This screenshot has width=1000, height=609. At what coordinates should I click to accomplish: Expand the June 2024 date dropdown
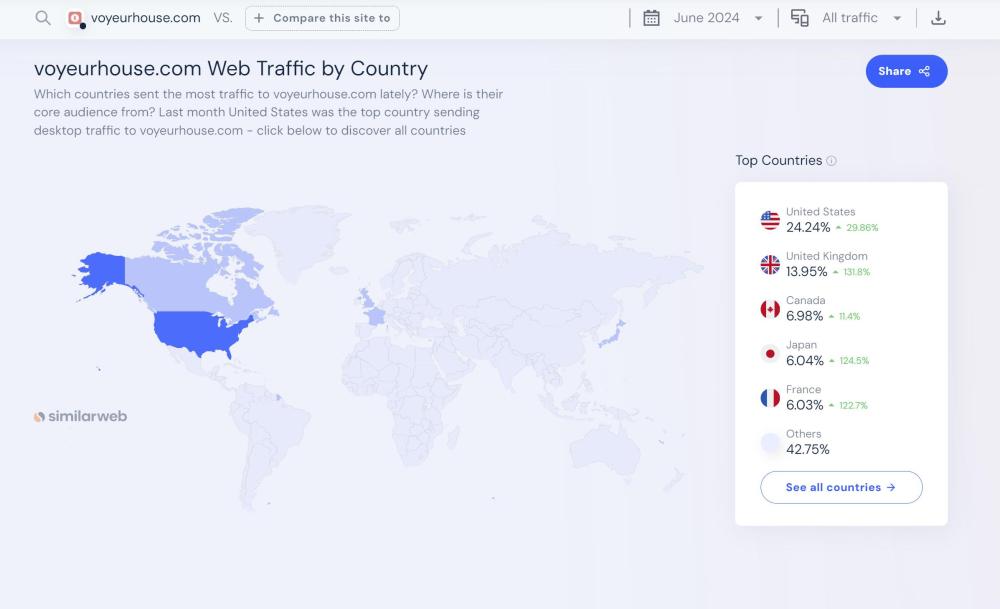758,18
